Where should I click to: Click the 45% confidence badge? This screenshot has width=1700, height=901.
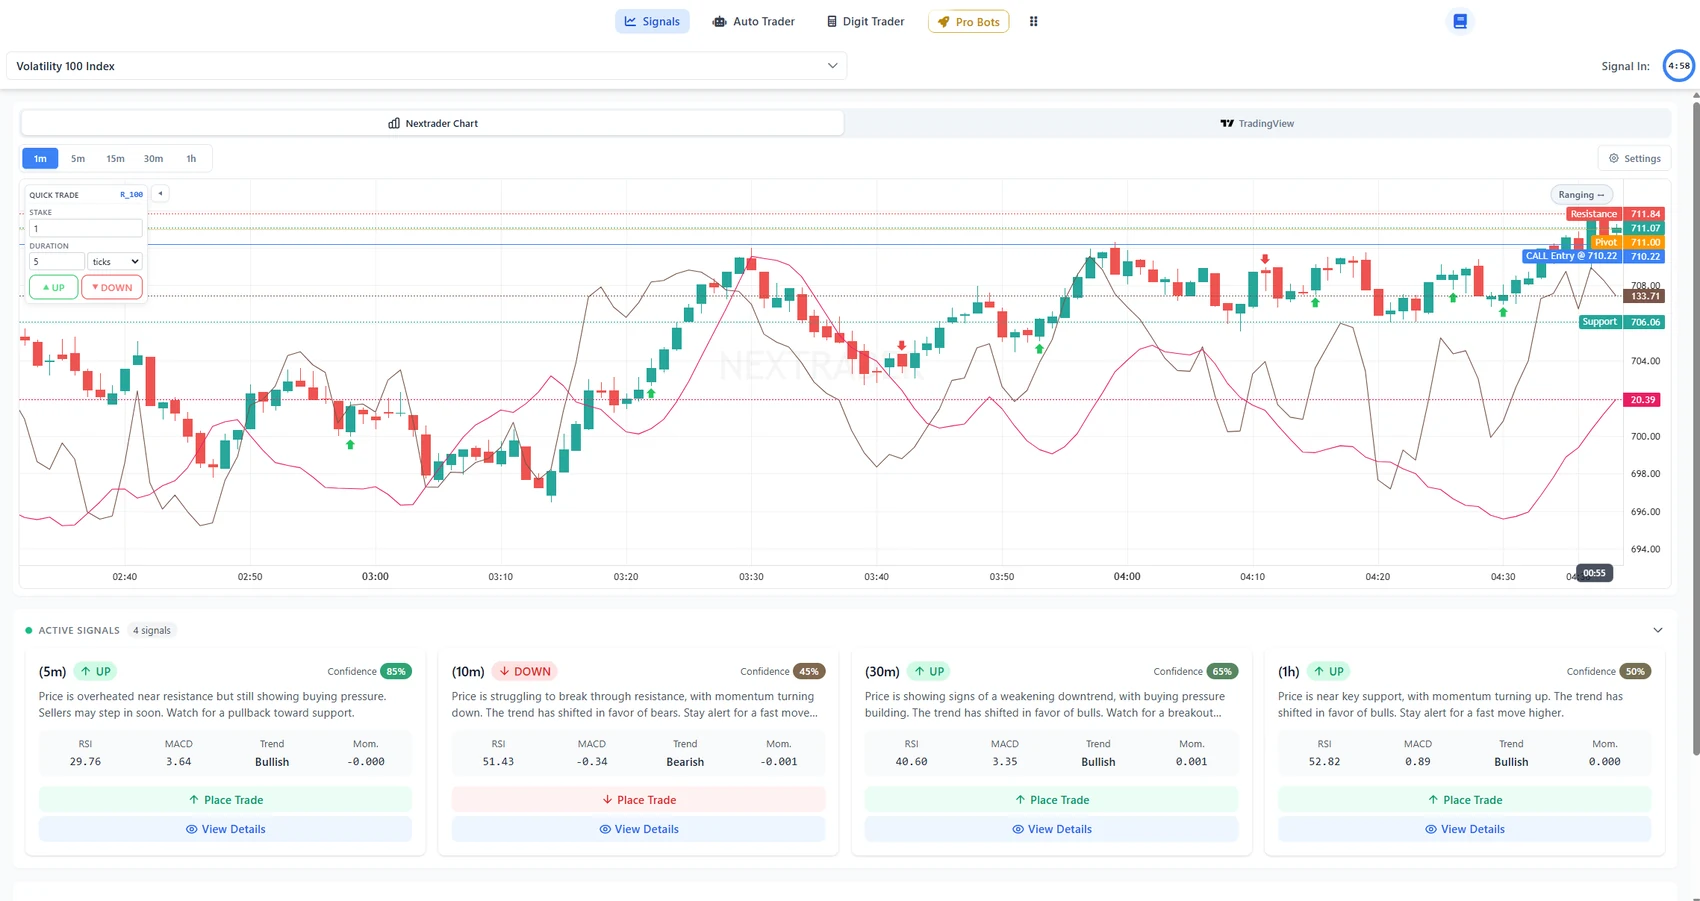809,671
